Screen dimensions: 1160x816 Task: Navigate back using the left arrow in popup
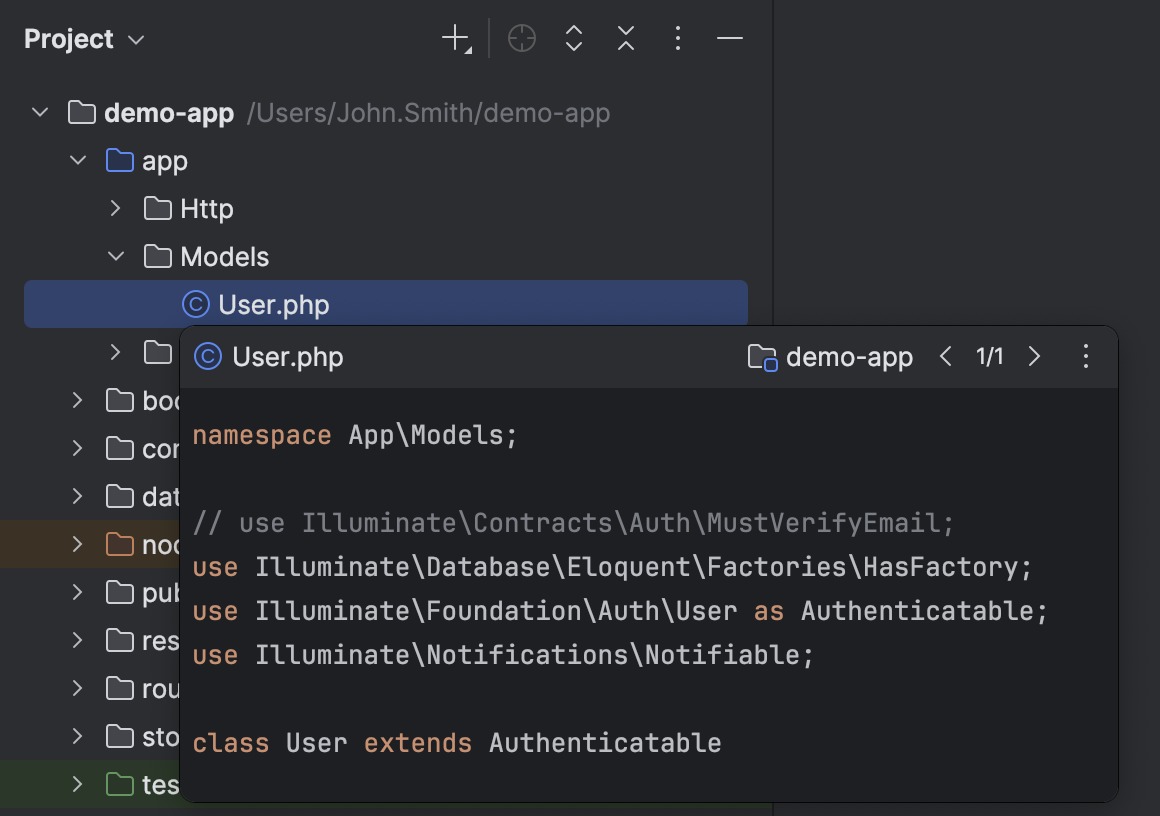pyautogui.click(x=945, y=356)
